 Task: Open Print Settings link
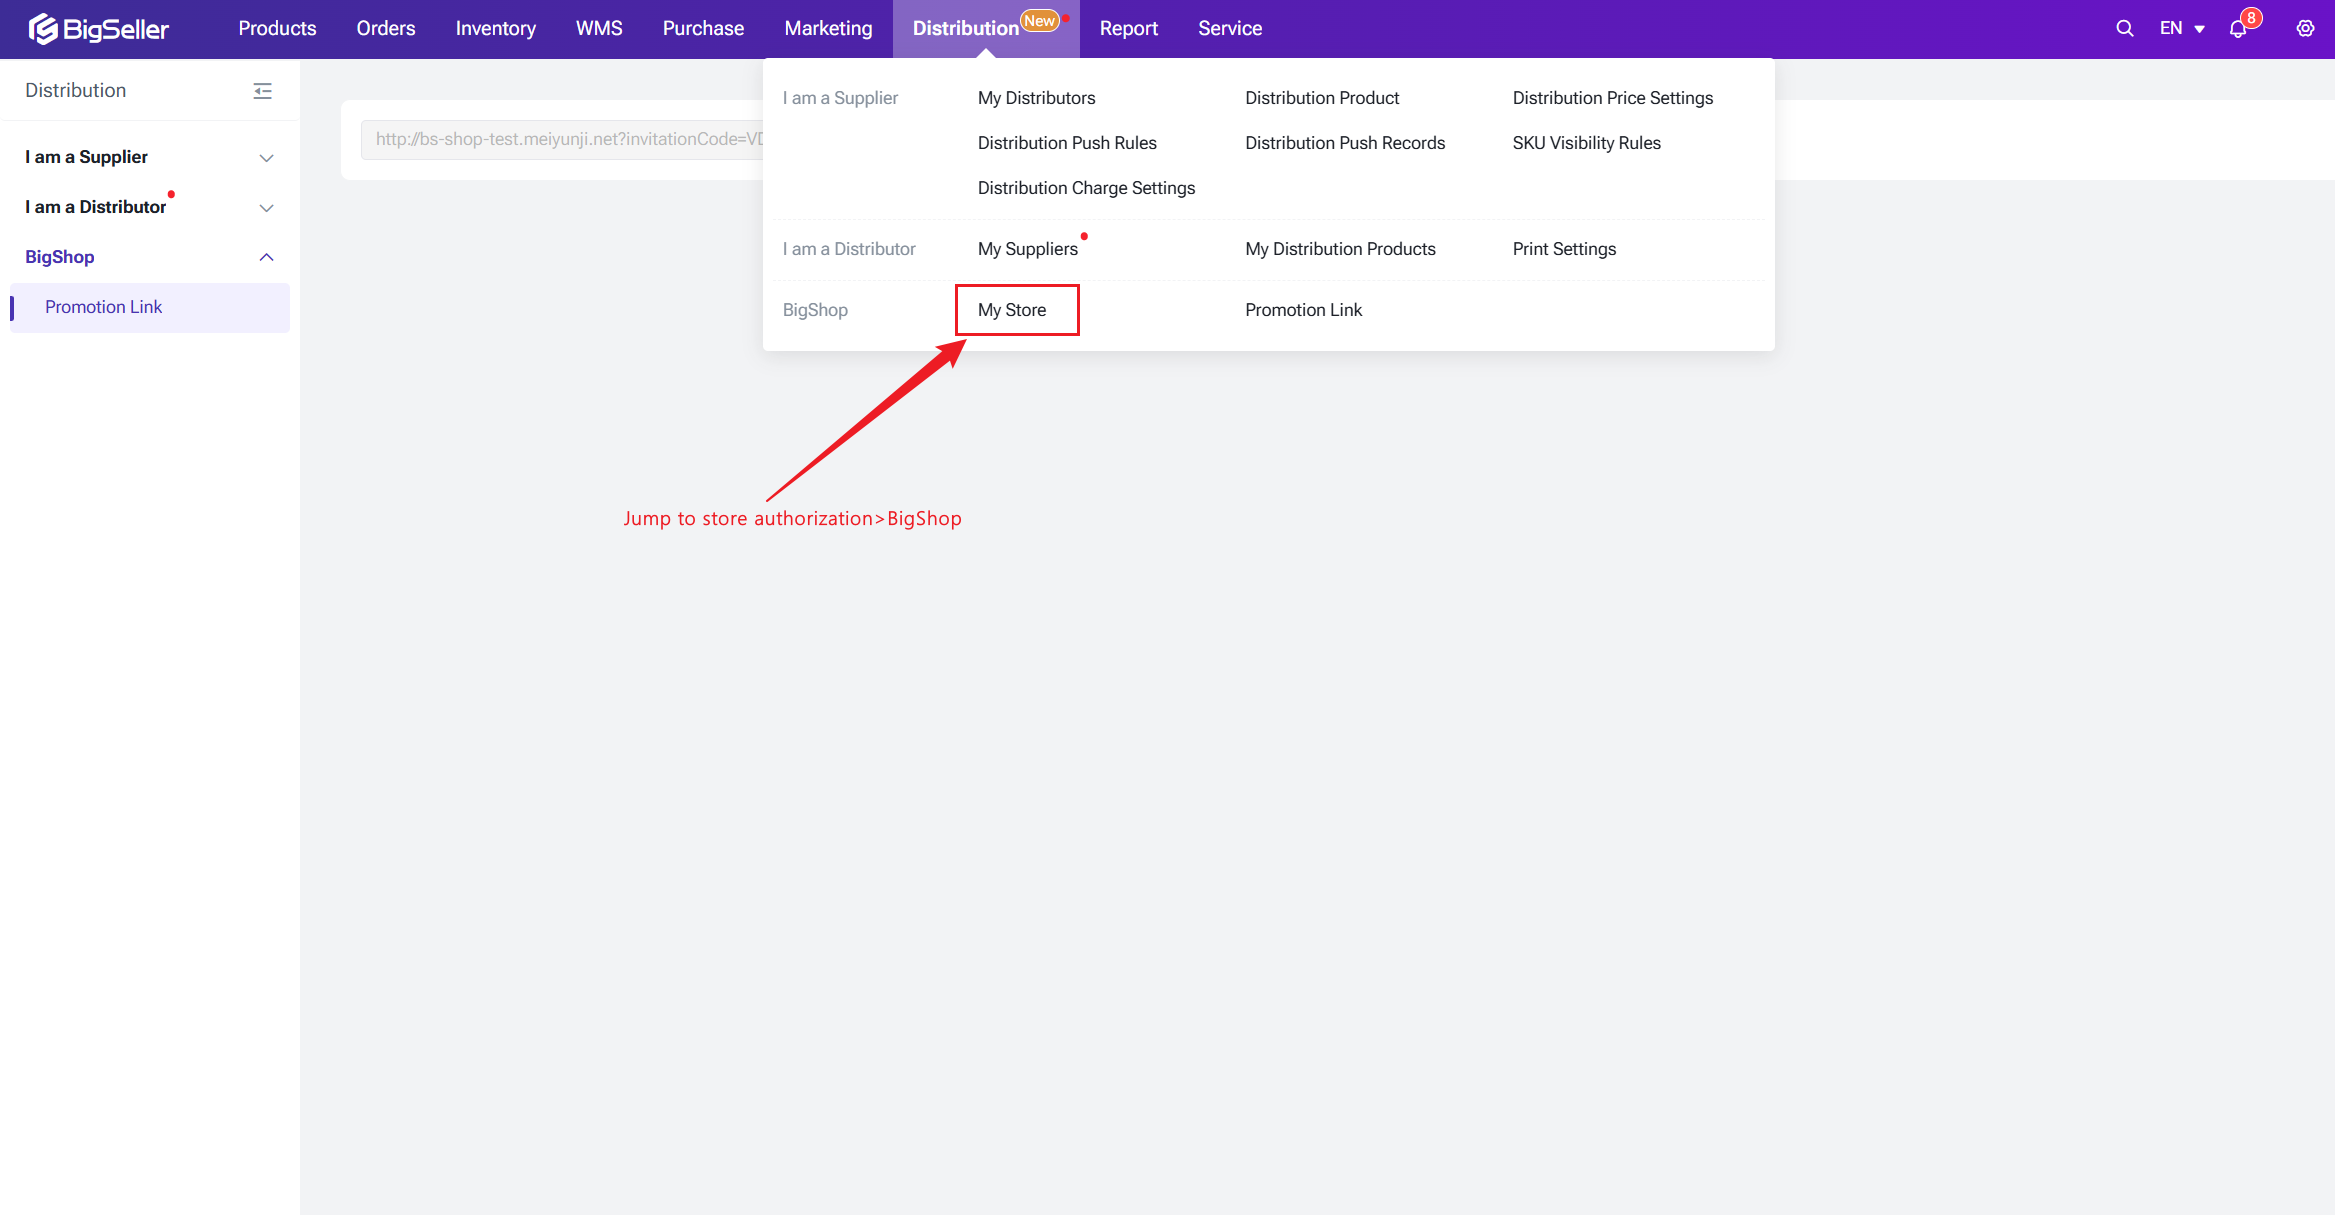pos(1564,249)
